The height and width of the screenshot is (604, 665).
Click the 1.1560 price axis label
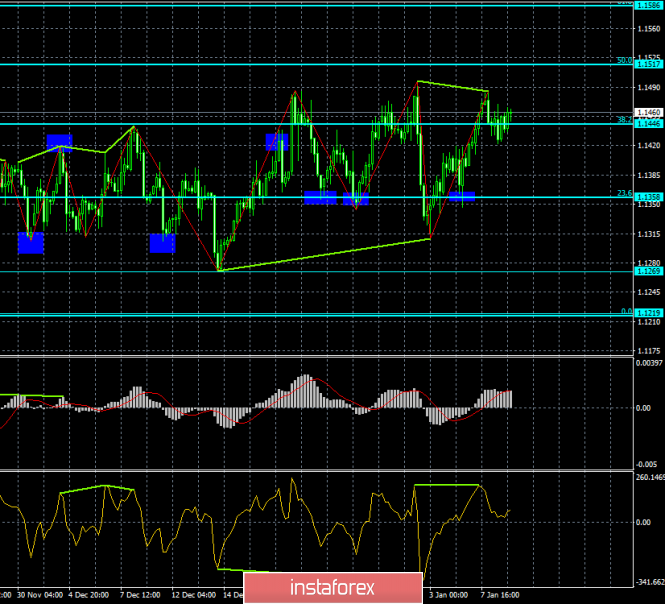649,29
